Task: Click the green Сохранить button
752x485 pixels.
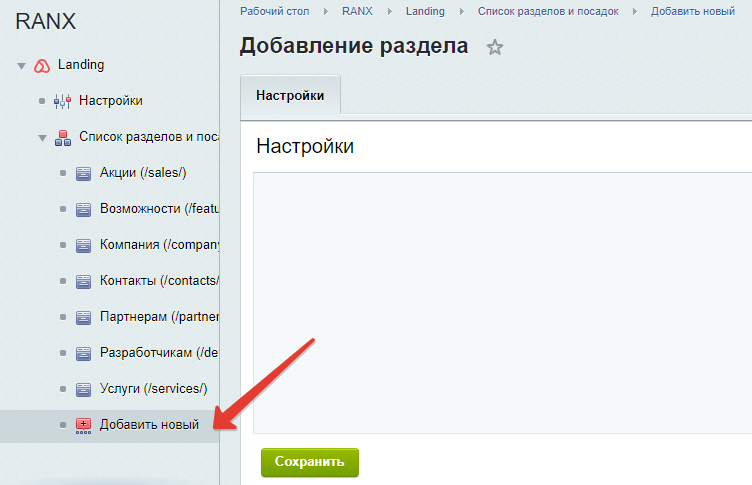Action: point(310,462)
